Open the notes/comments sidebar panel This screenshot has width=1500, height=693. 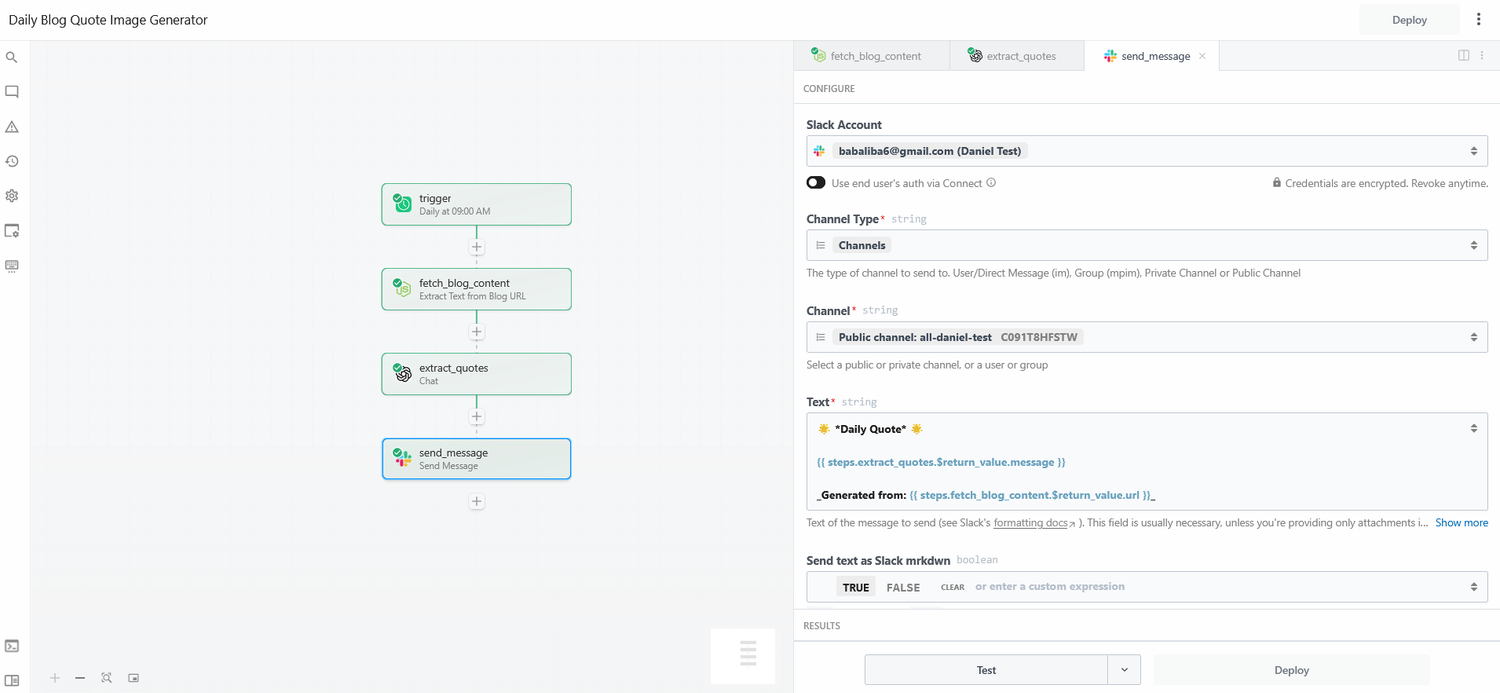pos(12,91)
